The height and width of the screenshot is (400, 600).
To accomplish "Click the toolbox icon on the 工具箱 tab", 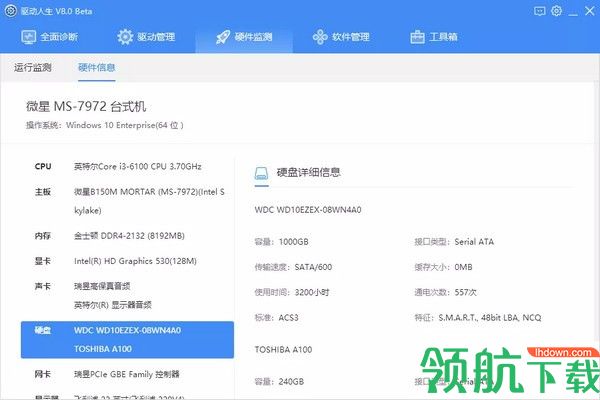I will coord(417,37).
